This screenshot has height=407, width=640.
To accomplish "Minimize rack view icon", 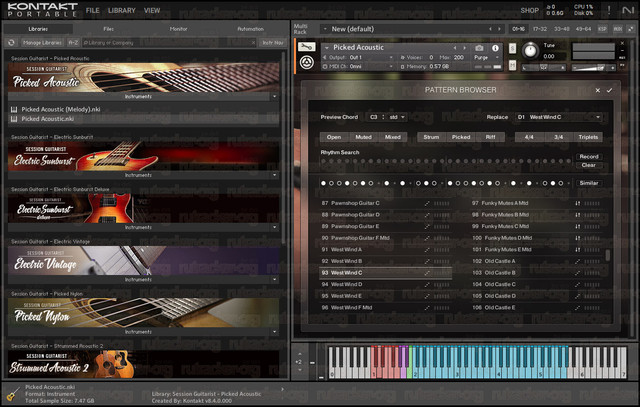I will click(x=631, y=29).
